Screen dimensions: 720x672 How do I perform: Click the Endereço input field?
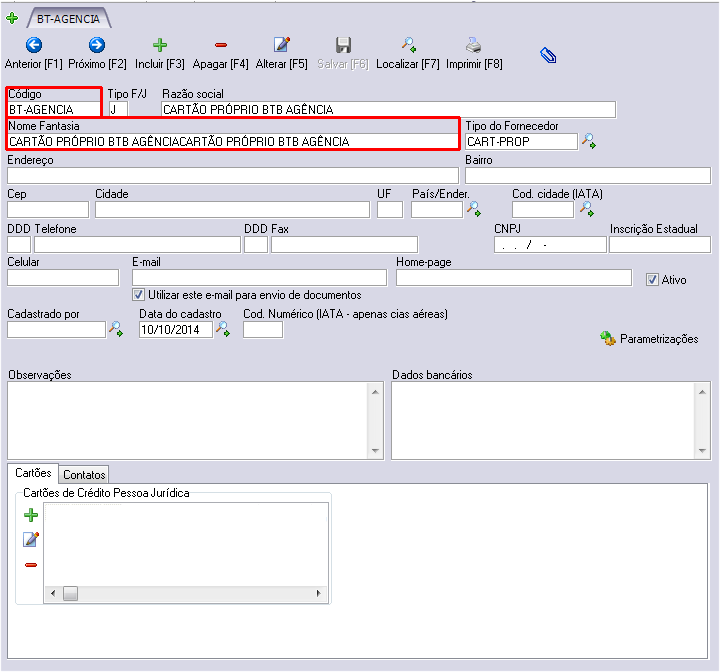pos(233,175)
